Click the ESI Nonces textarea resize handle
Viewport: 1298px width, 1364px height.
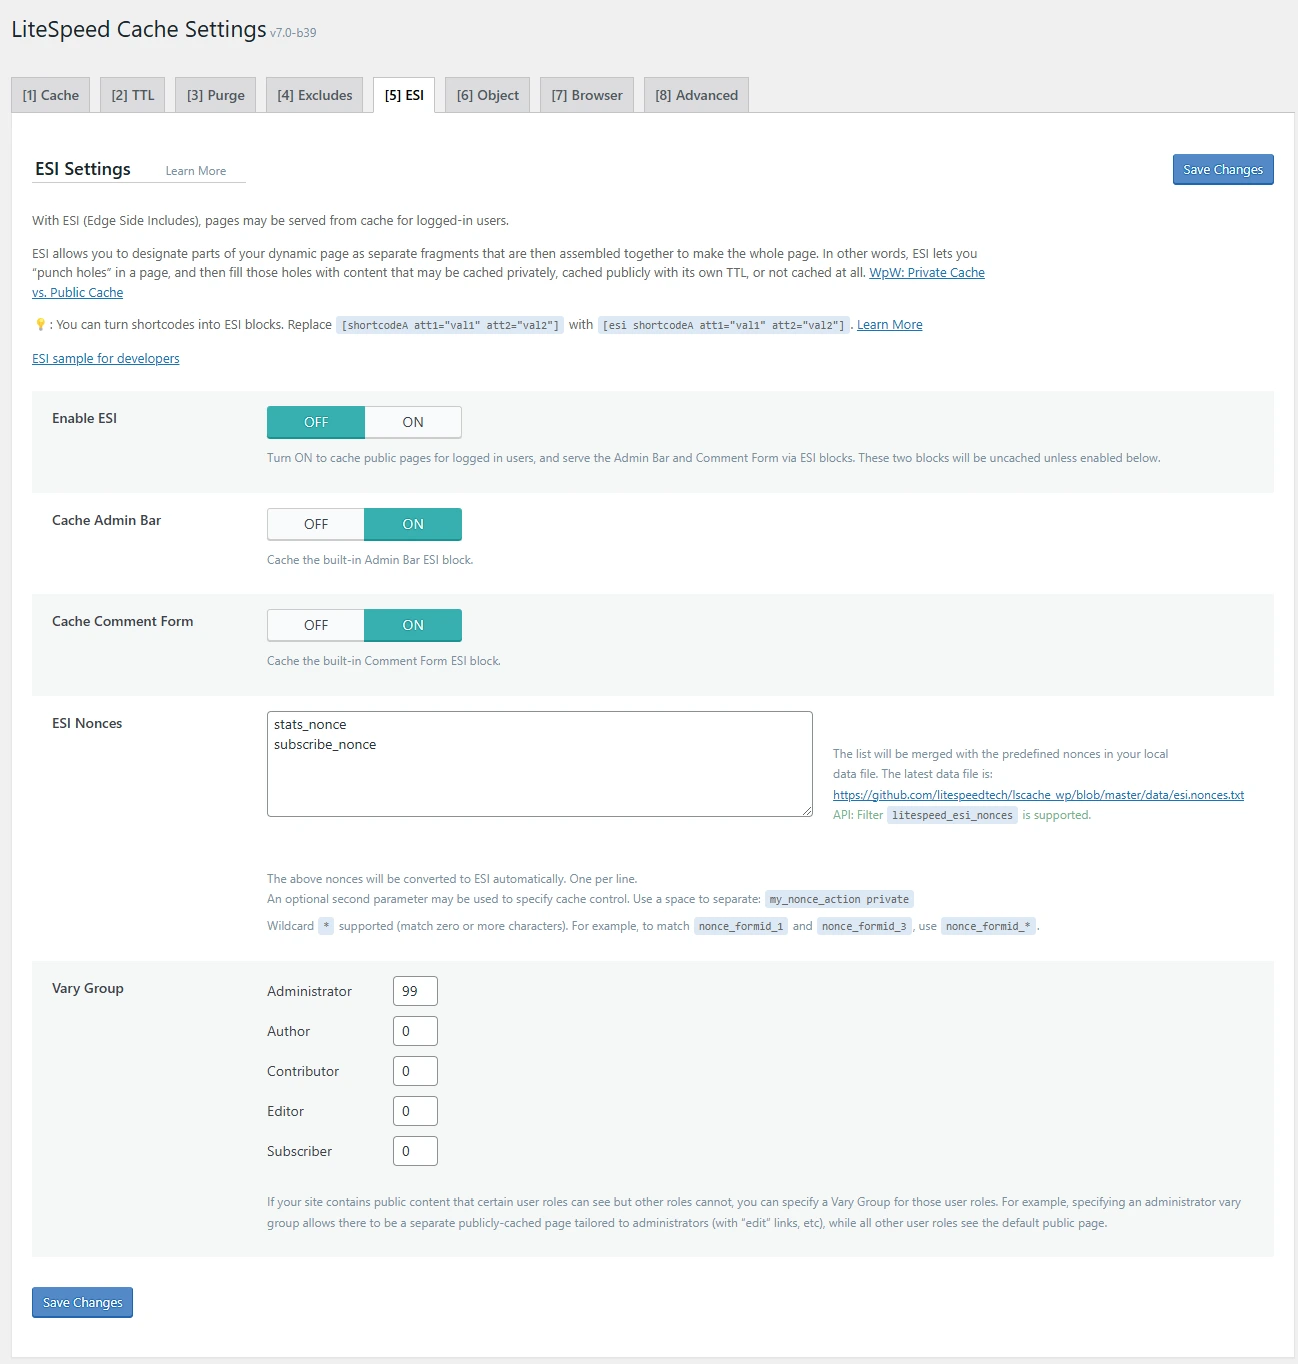807,811
